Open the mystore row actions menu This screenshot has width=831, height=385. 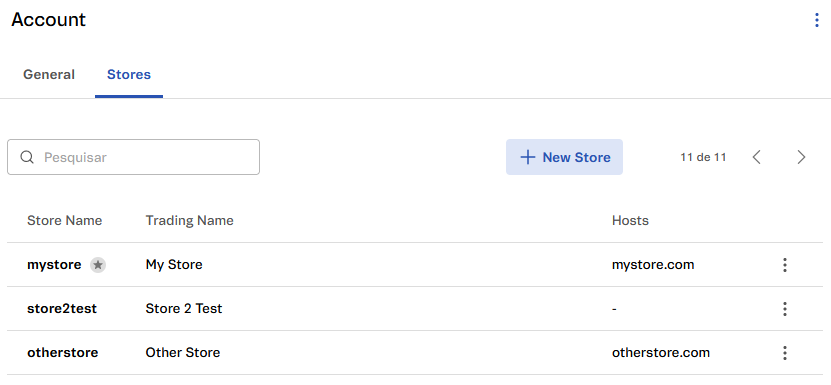[785, 265]
